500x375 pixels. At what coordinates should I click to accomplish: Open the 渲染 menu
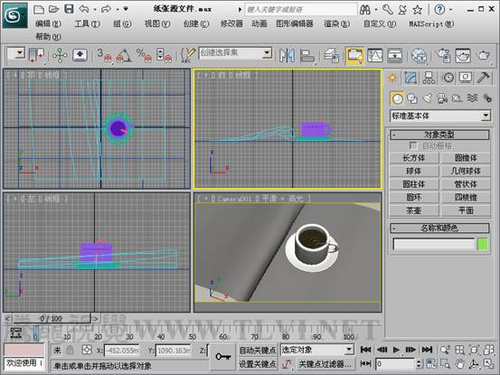[337, 24]
